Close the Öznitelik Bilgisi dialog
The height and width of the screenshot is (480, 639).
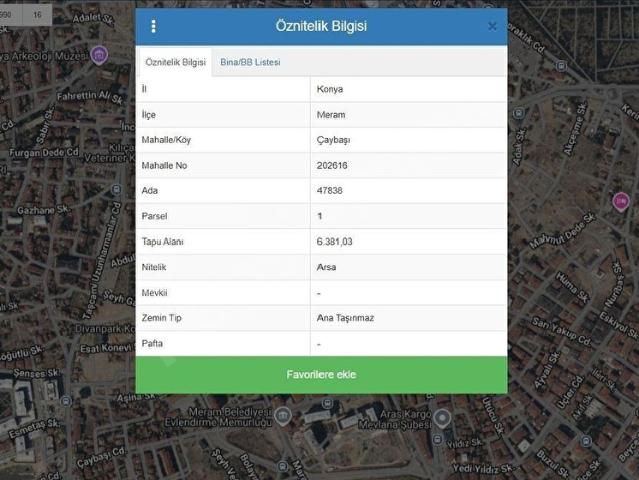point(492,26)
